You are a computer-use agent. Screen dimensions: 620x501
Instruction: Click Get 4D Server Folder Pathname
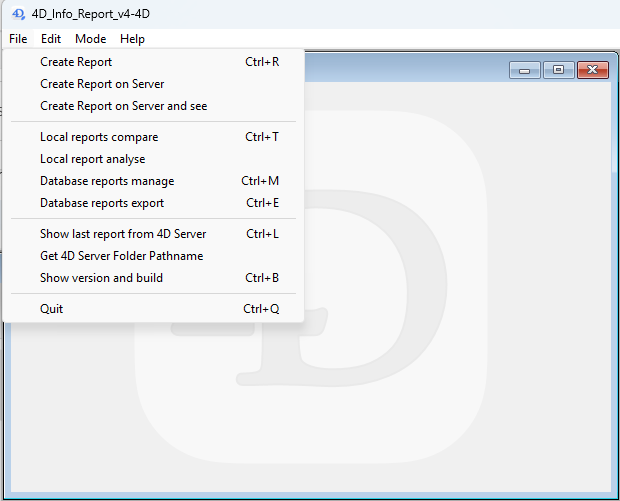coord(121,256)
